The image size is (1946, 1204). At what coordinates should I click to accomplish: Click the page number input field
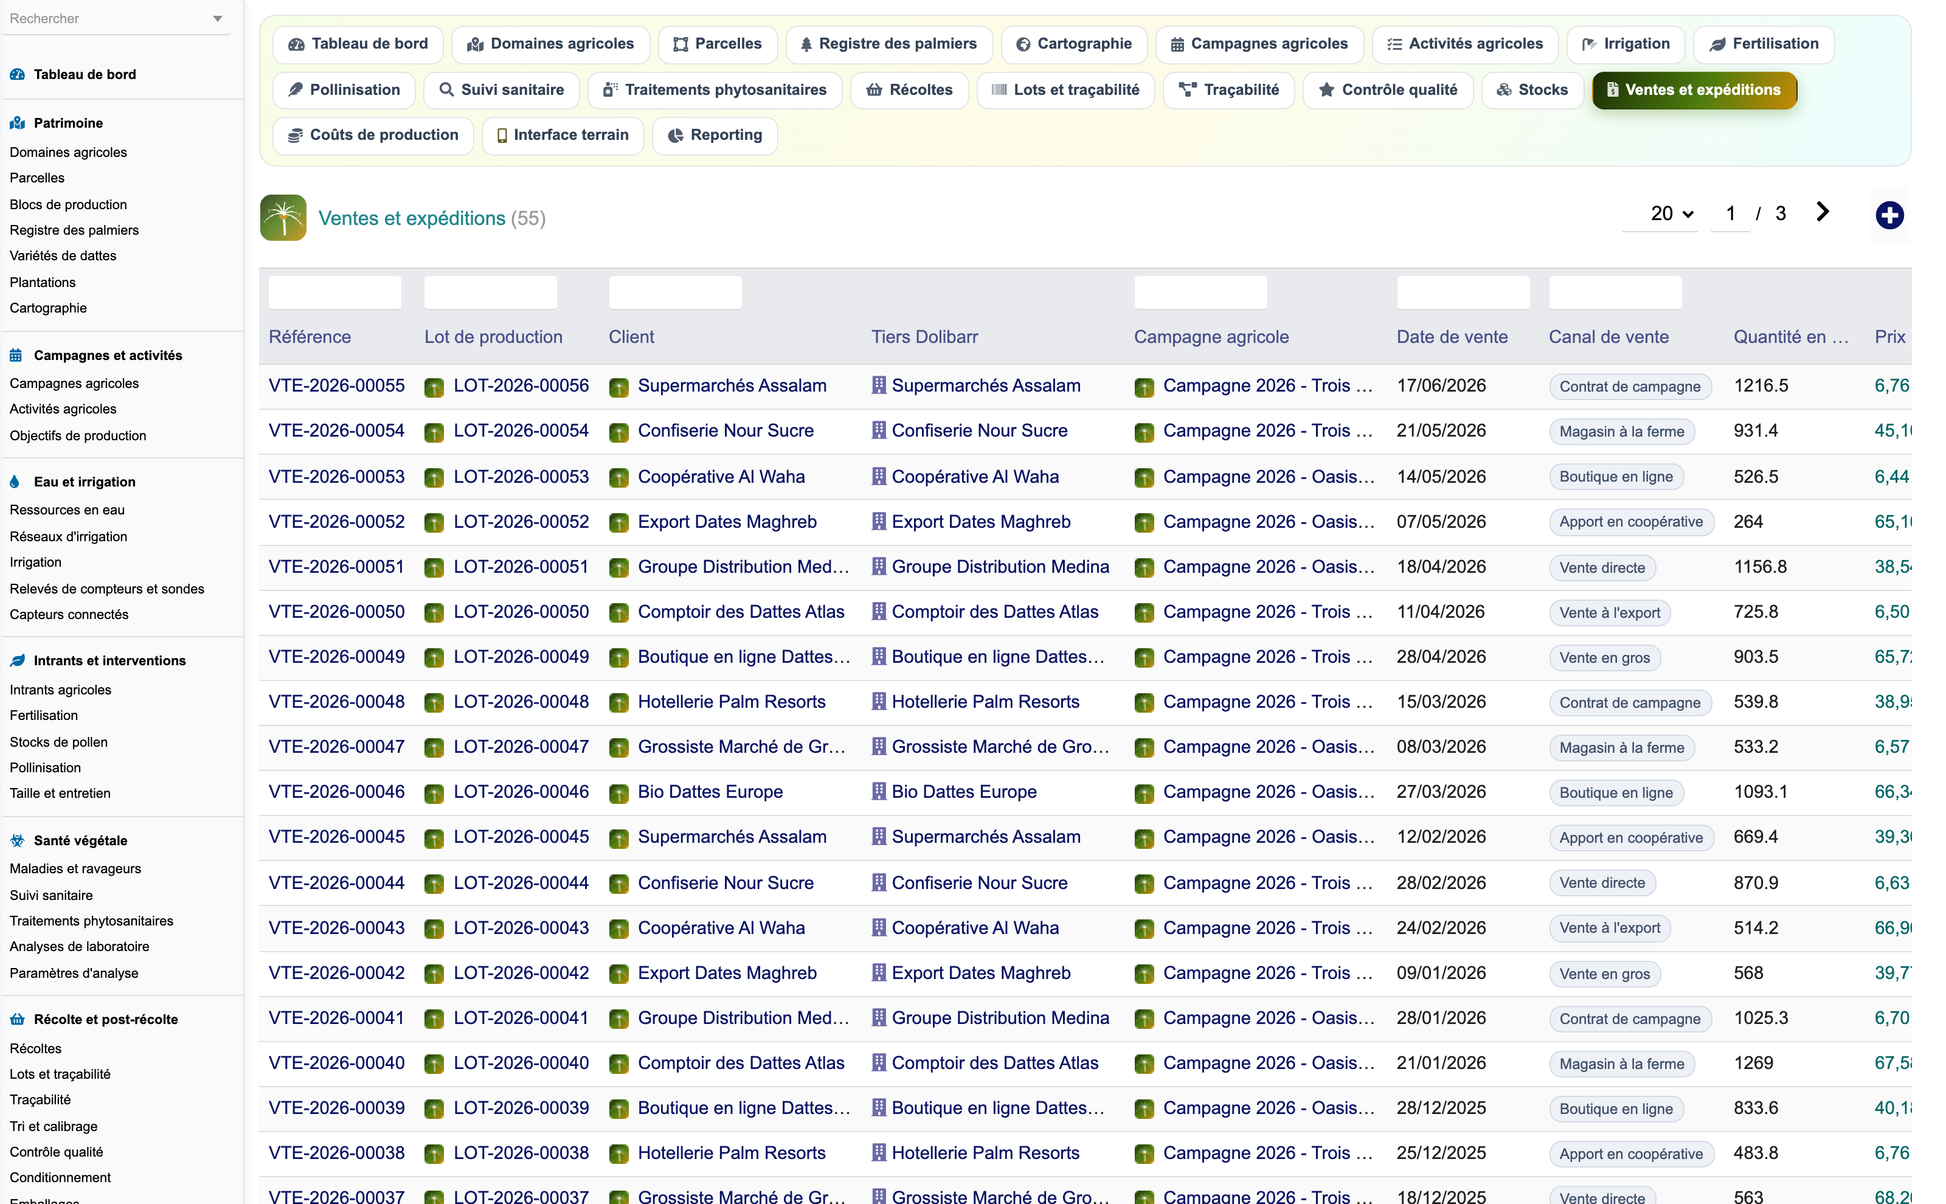tap(1730, 214)
